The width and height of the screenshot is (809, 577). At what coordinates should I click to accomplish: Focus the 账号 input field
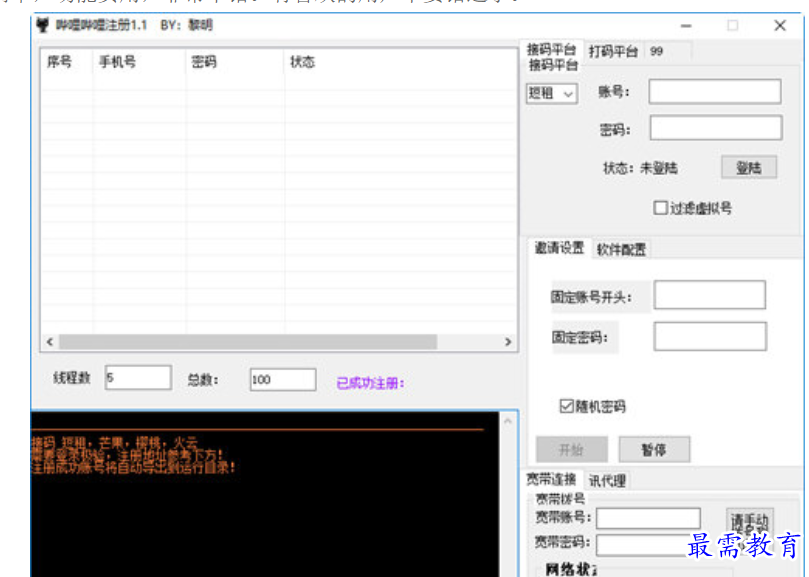click(x=715, y=91)
